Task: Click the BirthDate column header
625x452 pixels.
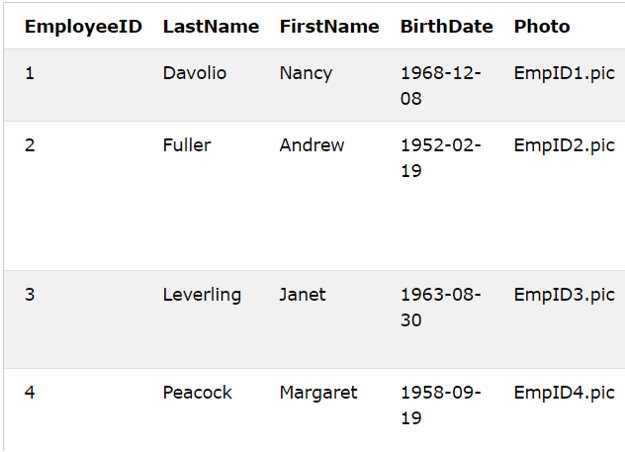Action: [x=446, y=27]
